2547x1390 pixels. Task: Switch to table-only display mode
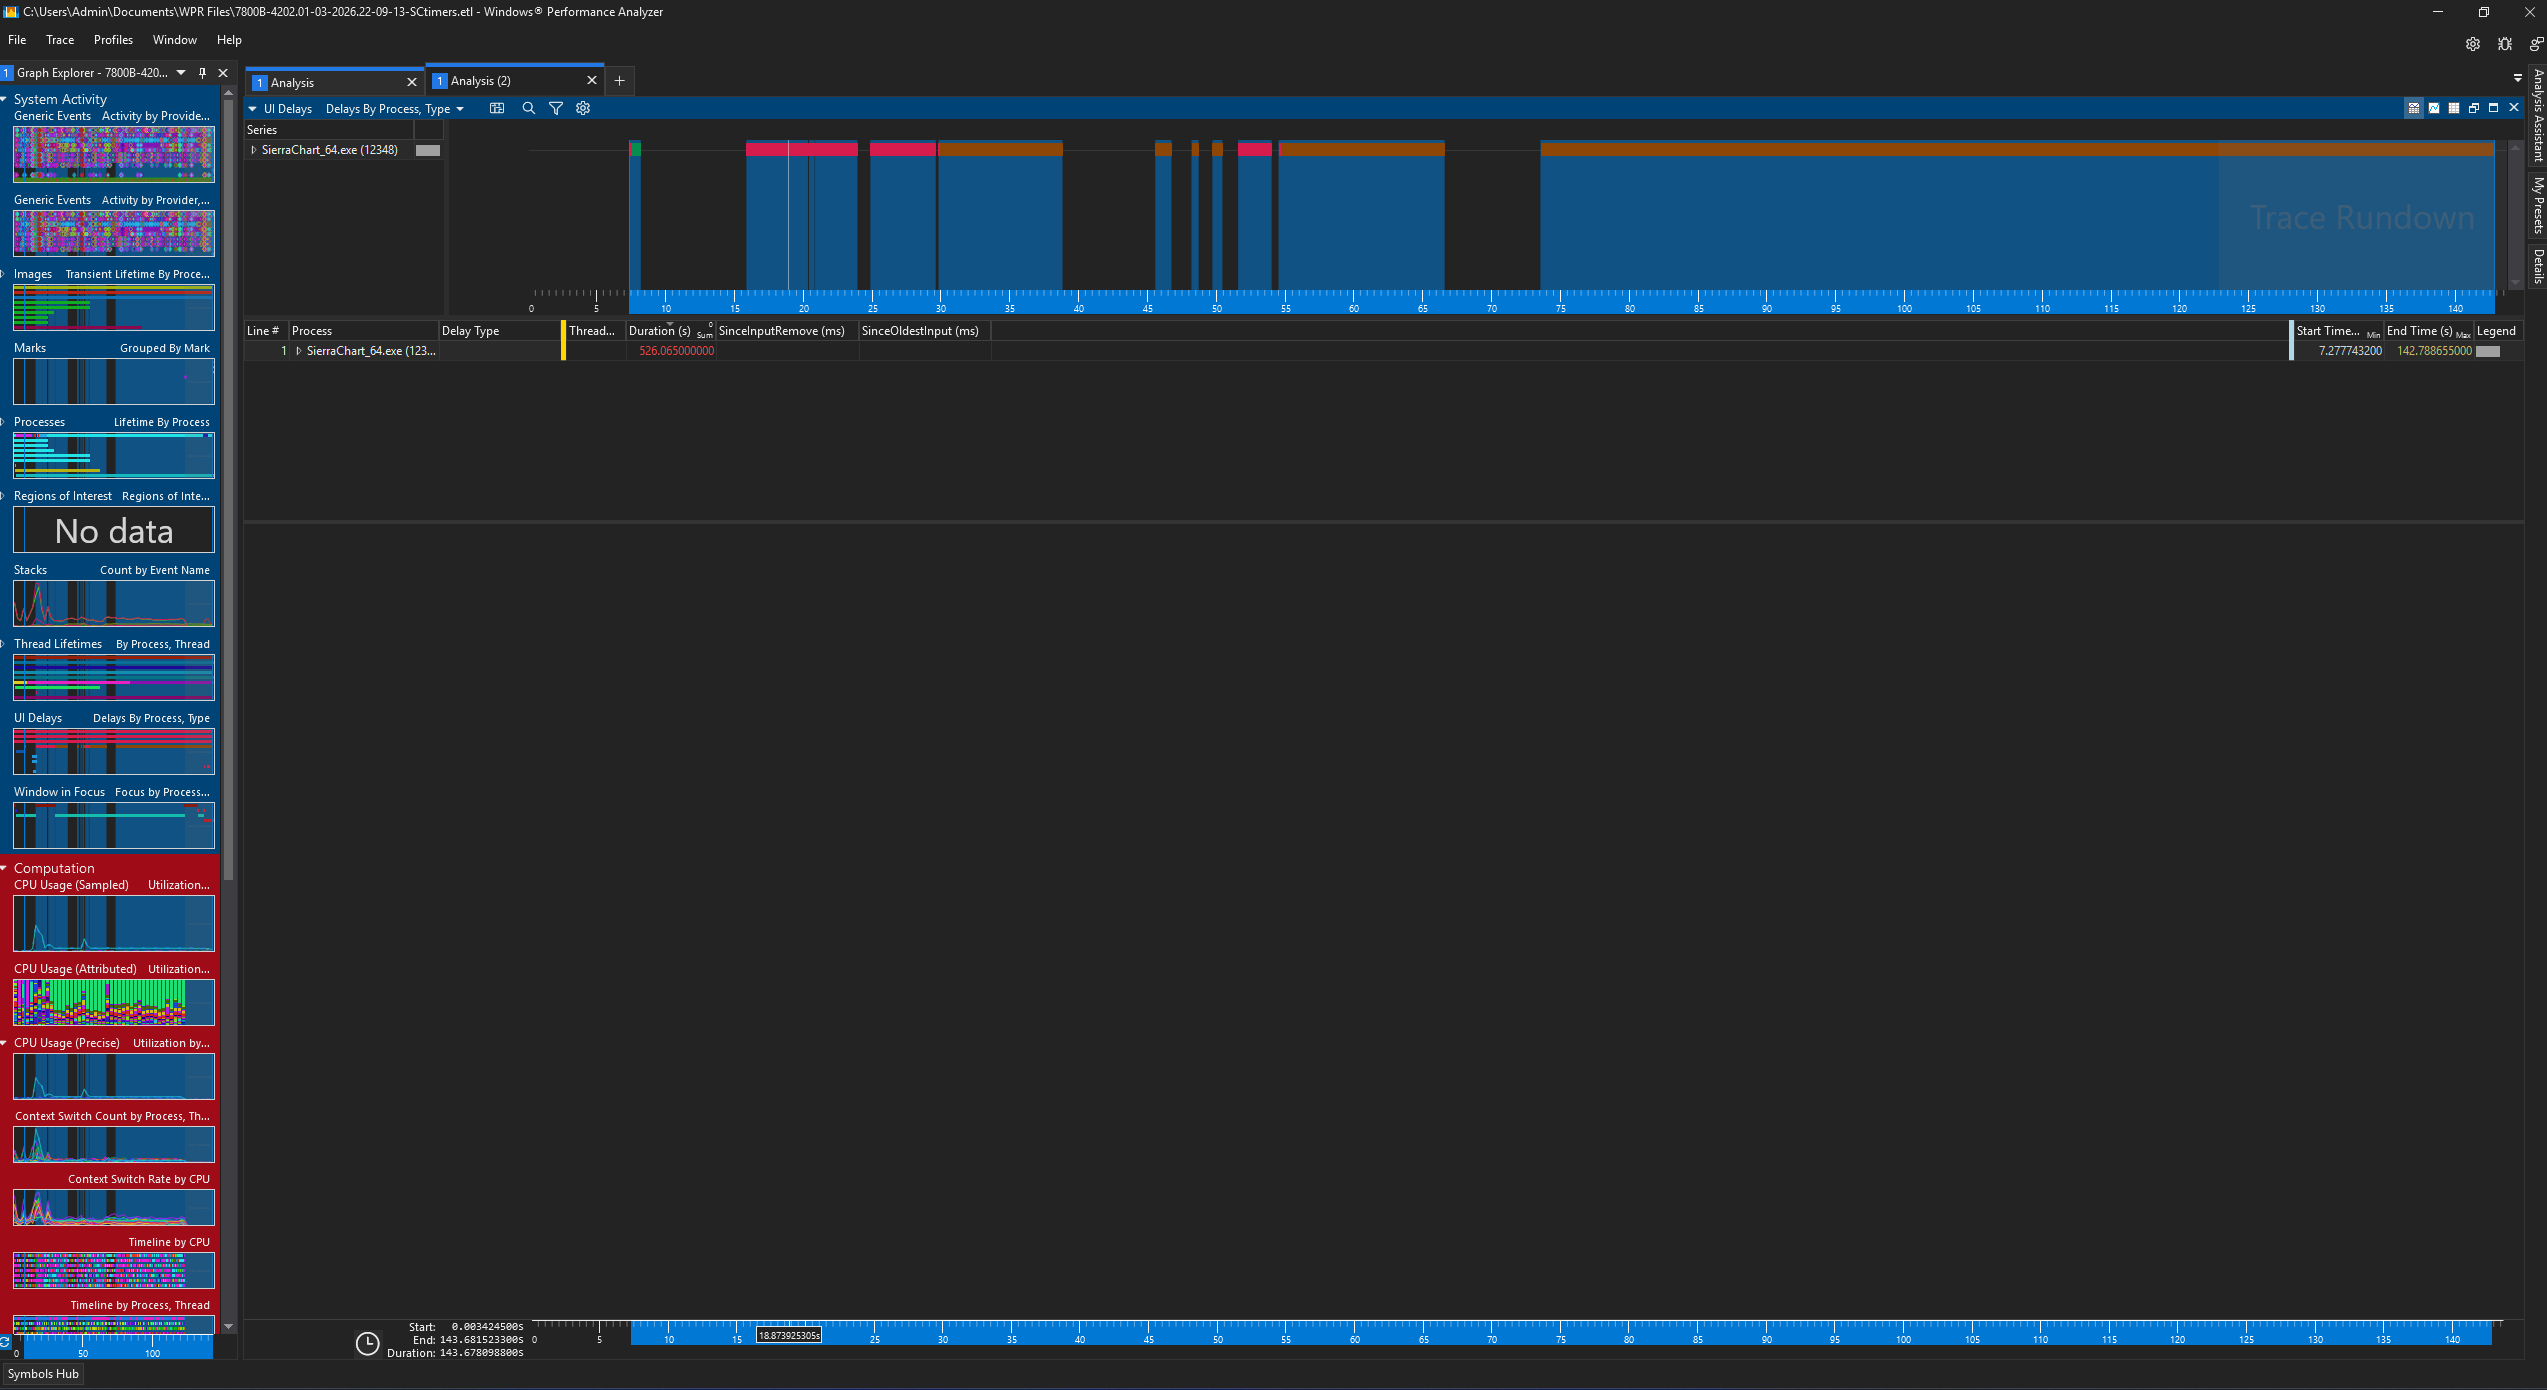(x=2453, y=108)
